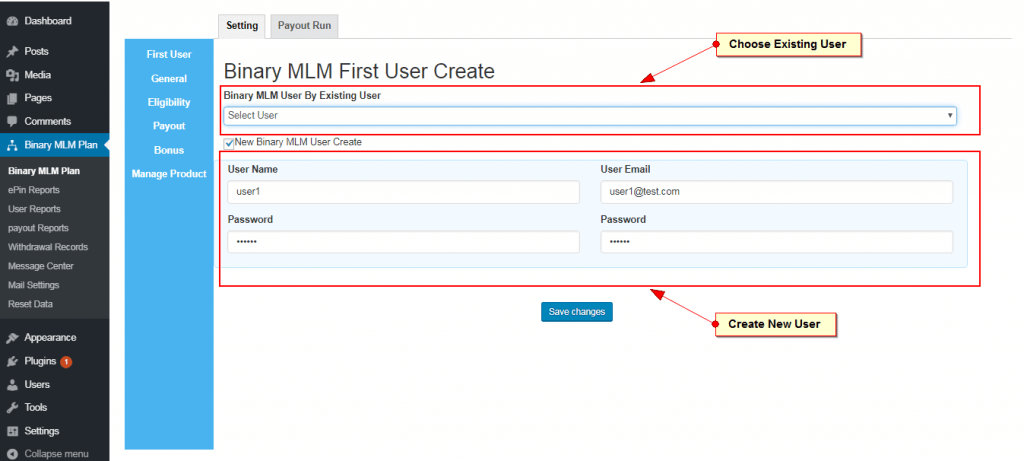Screen dimensions: 1024x461
Task: Select the Setting tab
Action: (242, 26)
